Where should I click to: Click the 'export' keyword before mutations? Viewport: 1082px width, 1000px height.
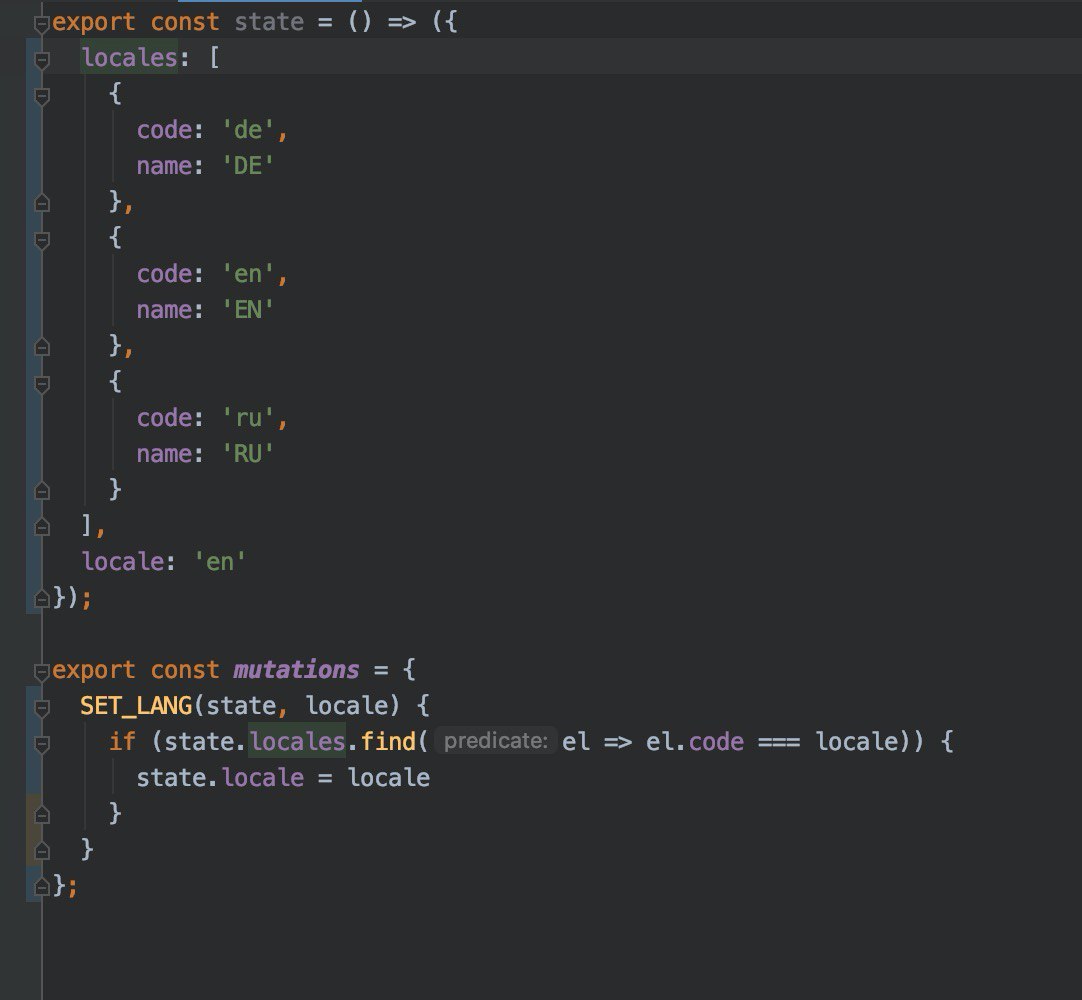tap(94, 669)
